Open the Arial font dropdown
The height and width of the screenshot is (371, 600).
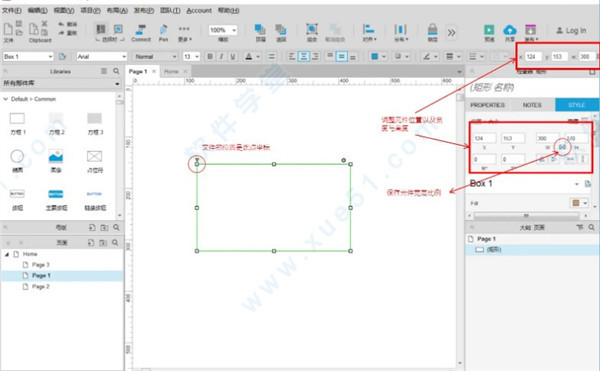tap(101, 57)
